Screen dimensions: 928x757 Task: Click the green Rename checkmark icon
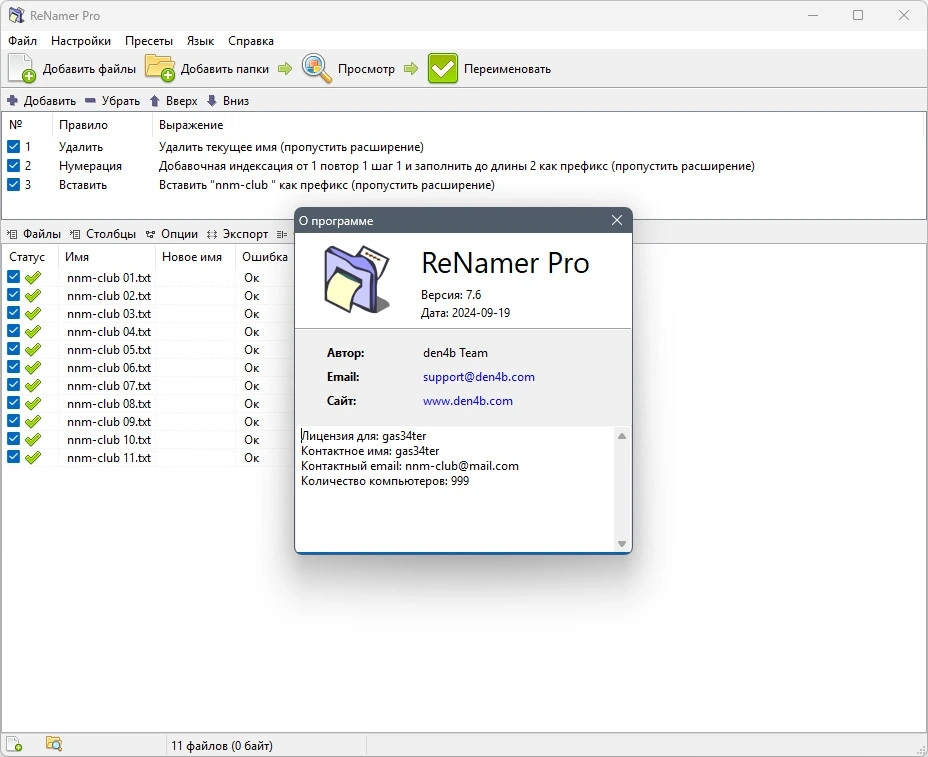tap(443, 69)
